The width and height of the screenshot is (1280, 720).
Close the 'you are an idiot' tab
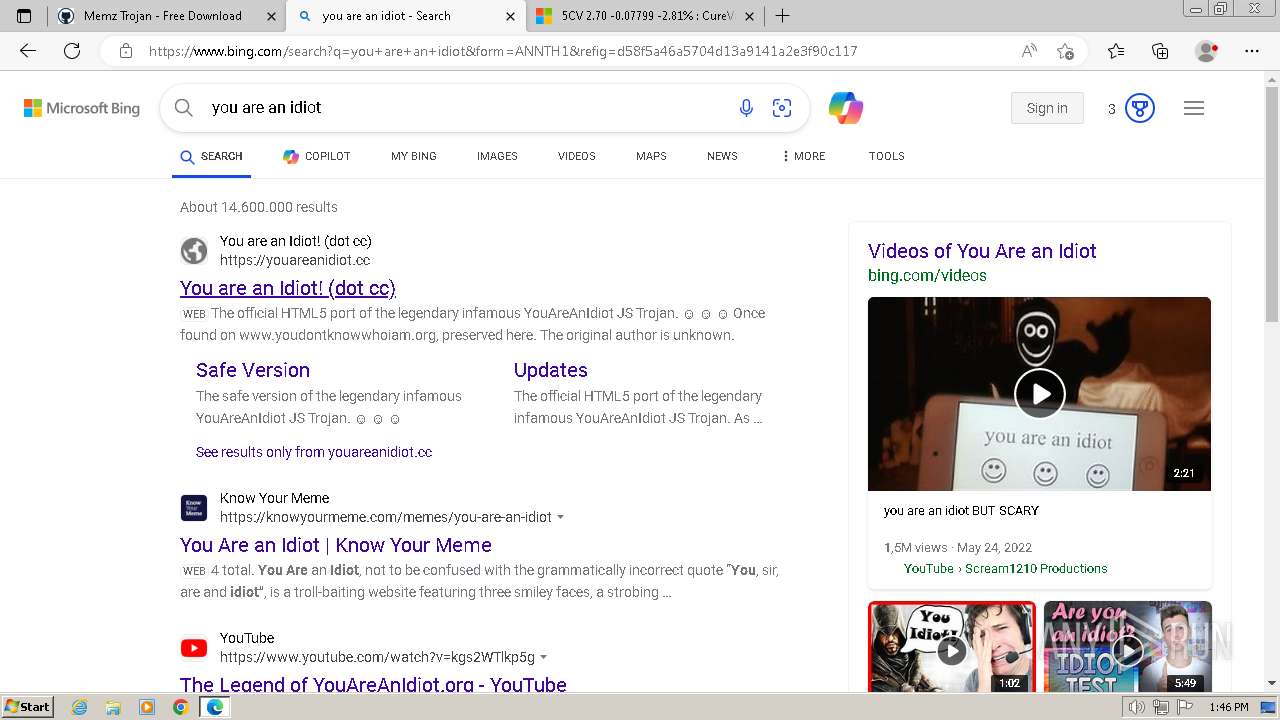click(x=510, y=16)
